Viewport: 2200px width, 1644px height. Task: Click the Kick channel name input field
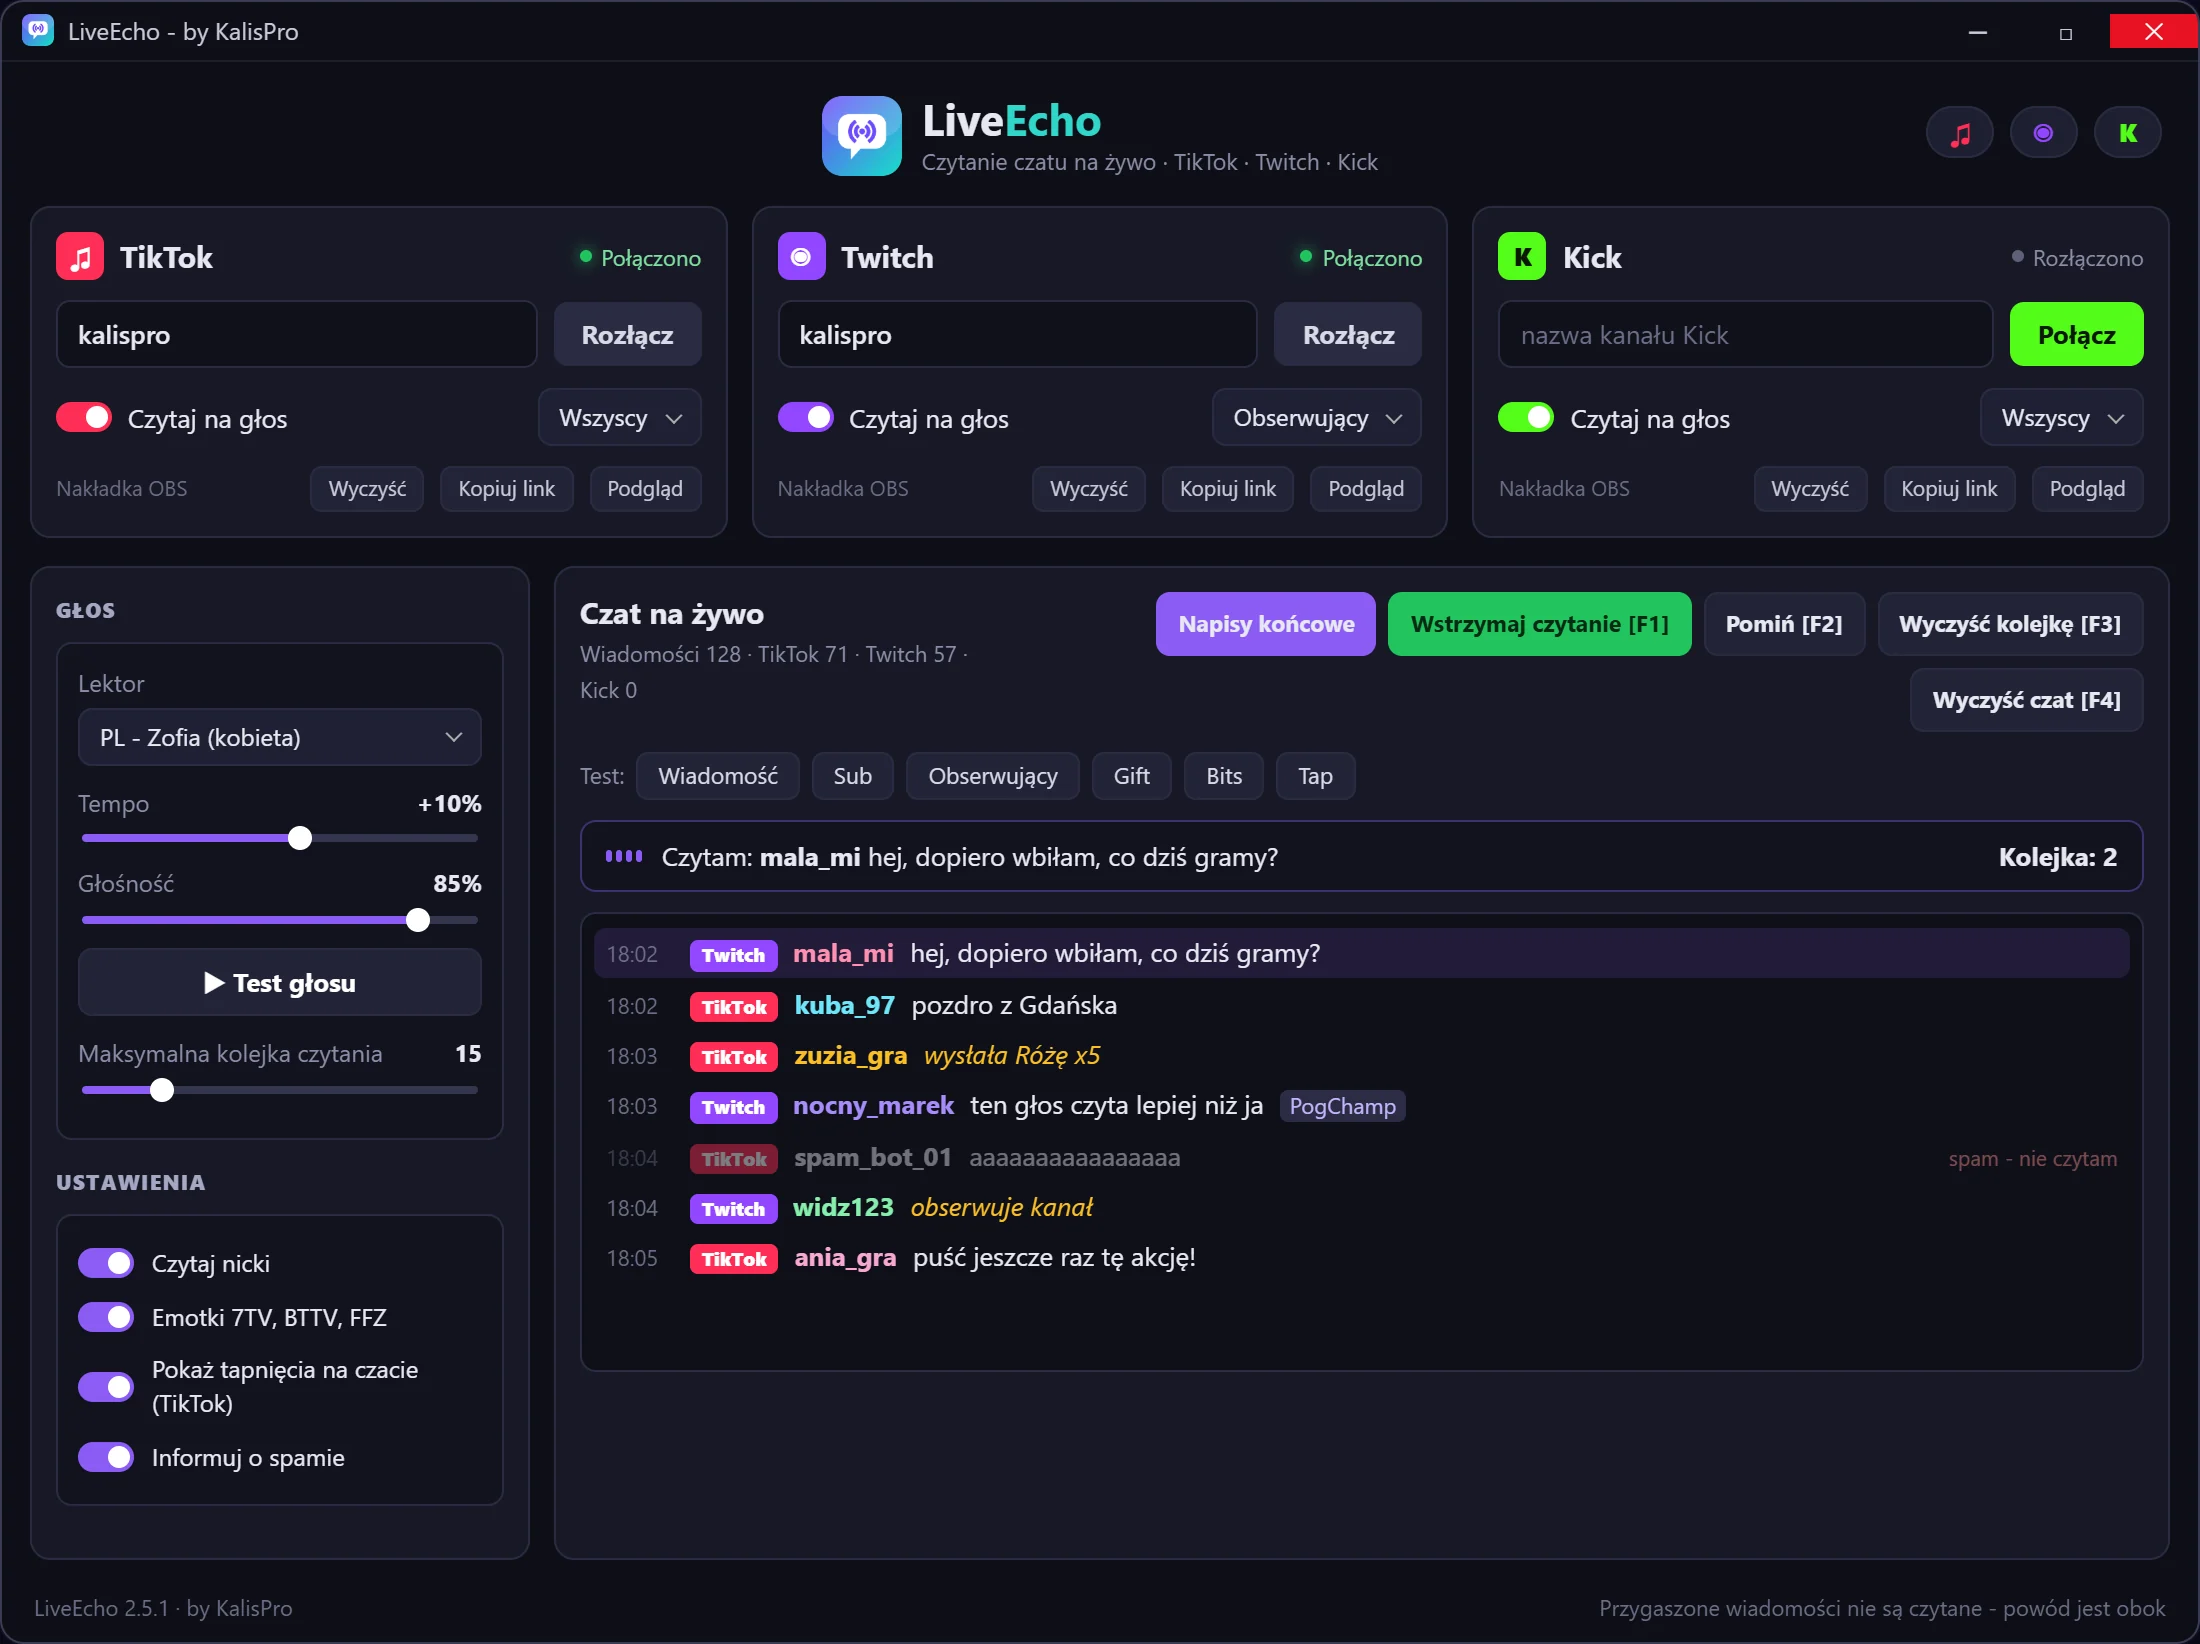click(1745, 335)
